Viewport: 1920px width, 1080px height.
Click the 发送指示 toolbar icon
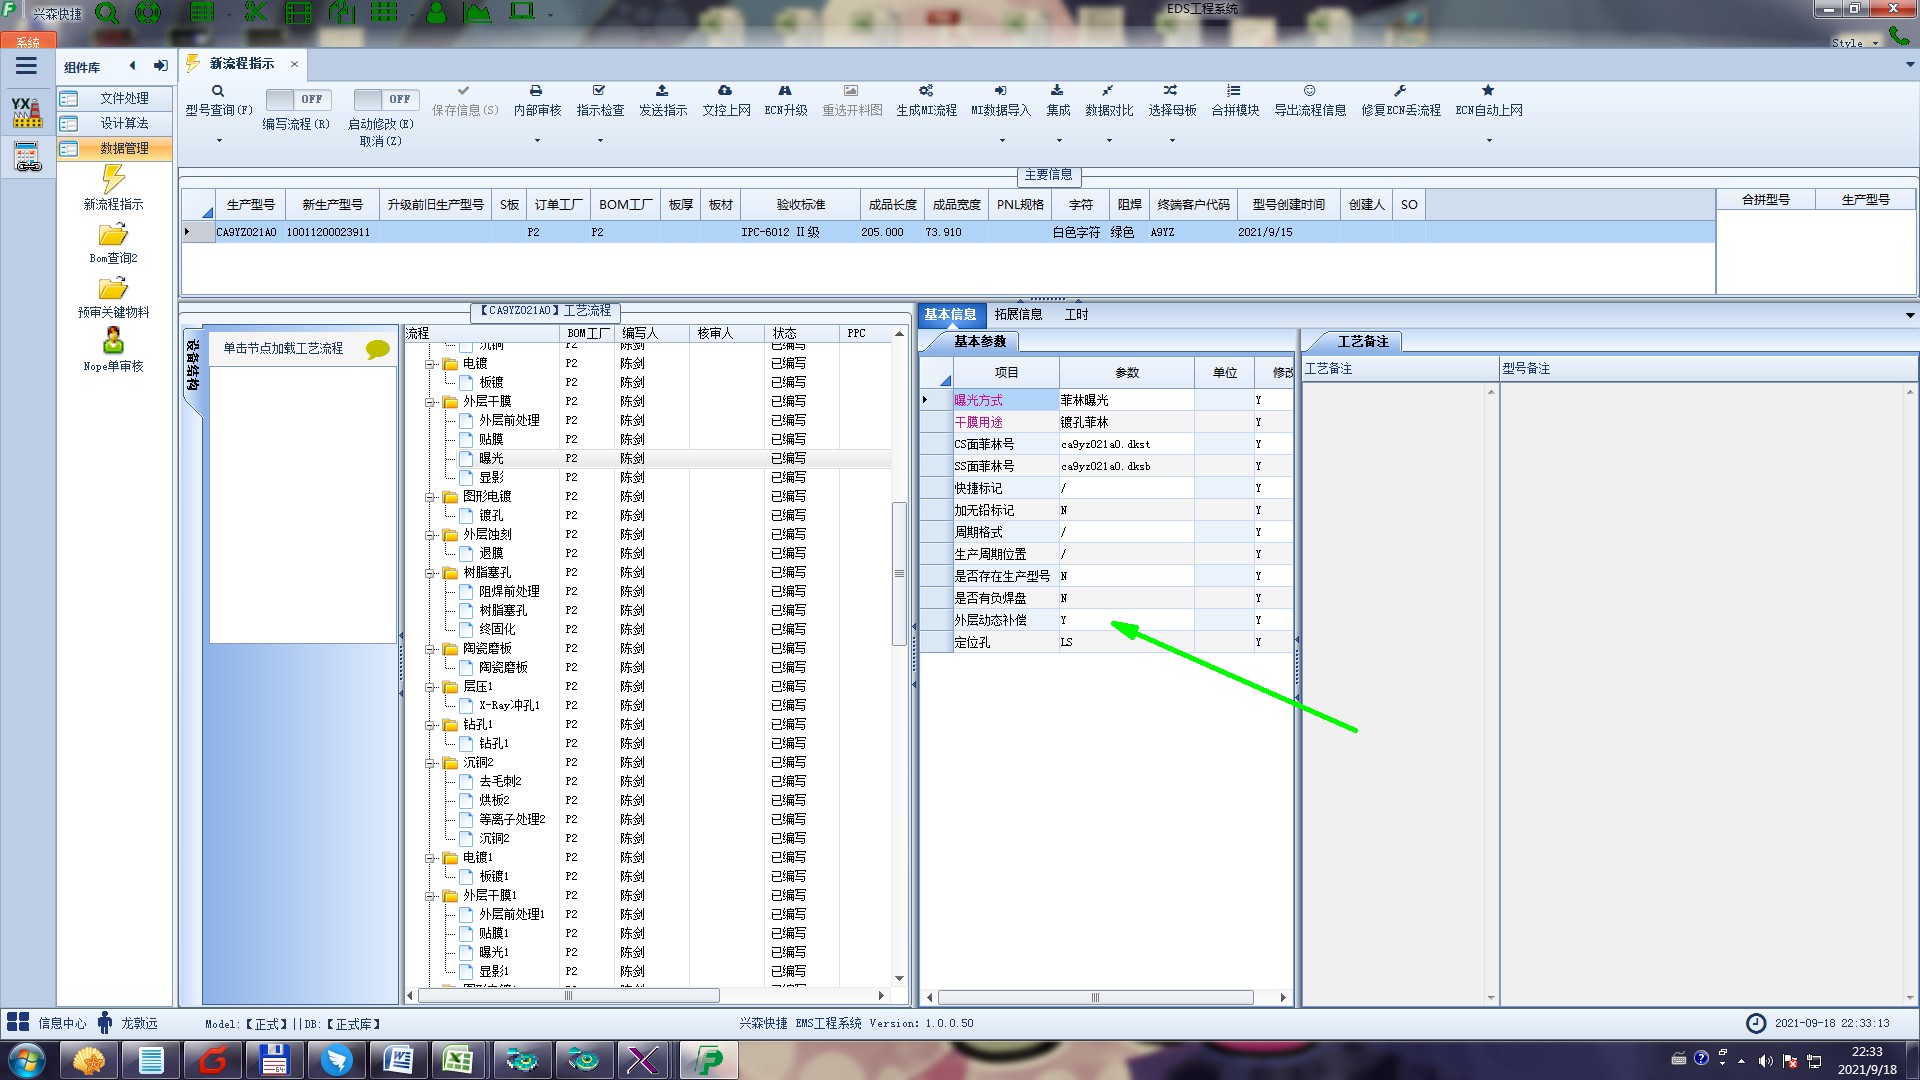click(x=662, y=91)
